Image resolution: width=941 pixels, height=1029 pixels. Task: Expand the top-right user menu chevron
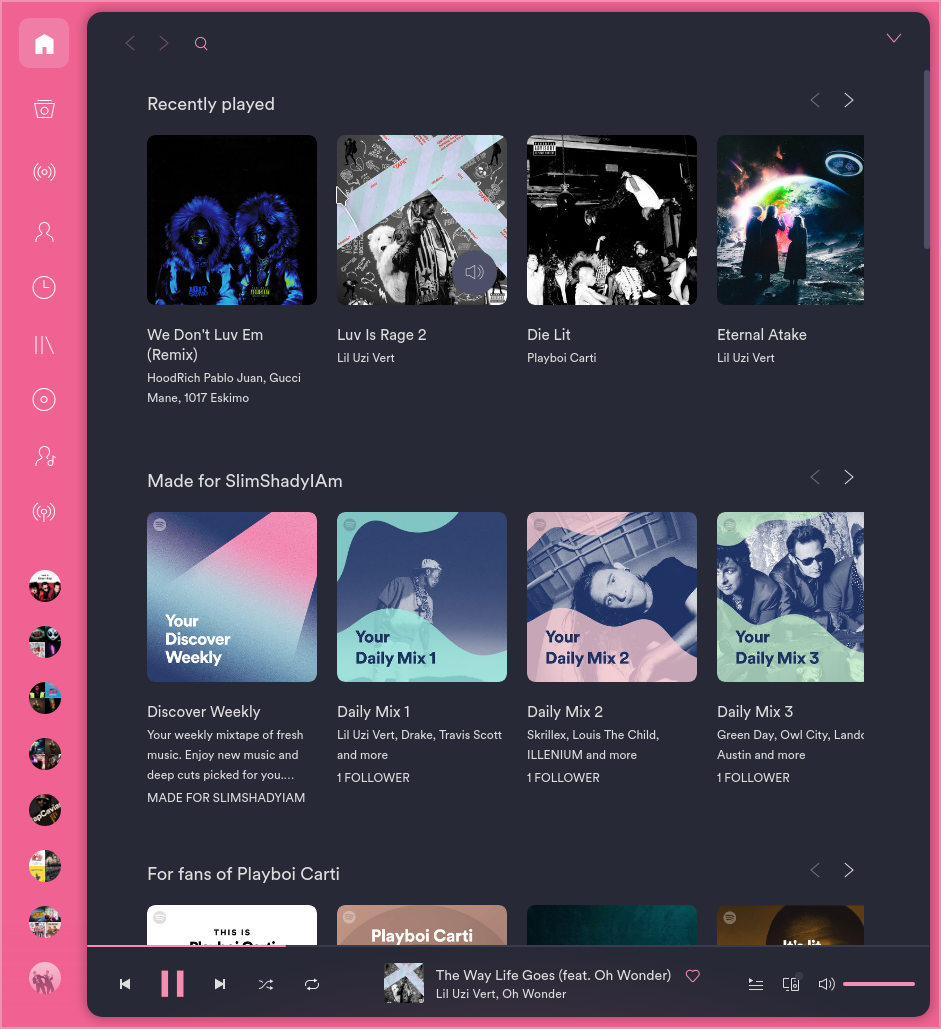pos(894,38)
